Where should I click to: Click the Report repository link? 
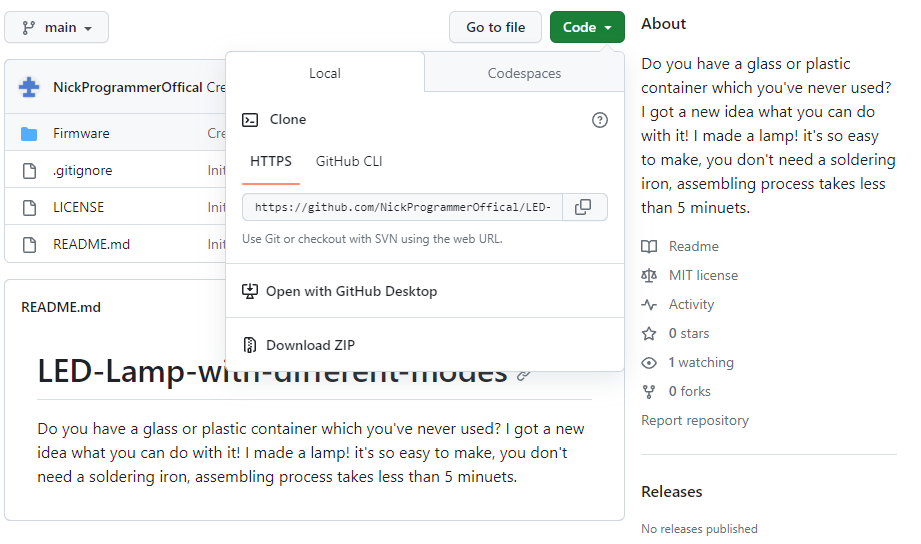695,421
